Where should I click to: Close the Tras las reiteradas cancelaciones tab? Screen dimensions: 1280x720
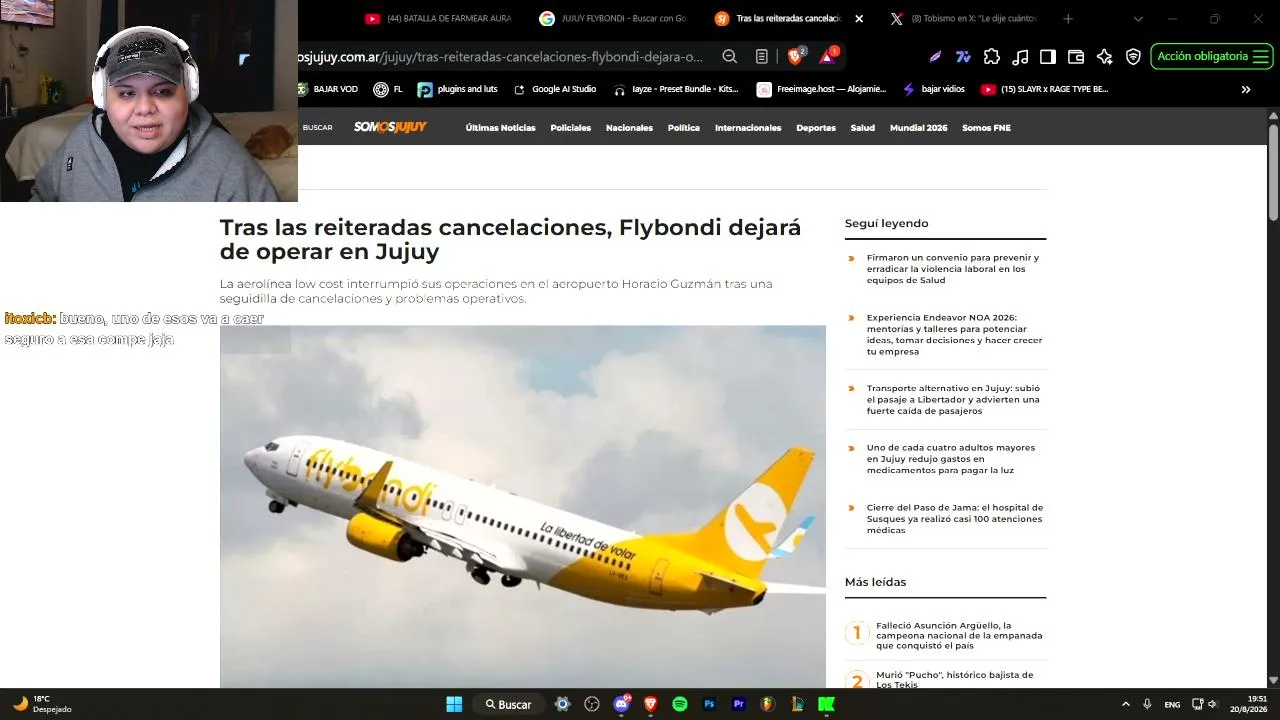pyautogui.click(x=859, y=19)
